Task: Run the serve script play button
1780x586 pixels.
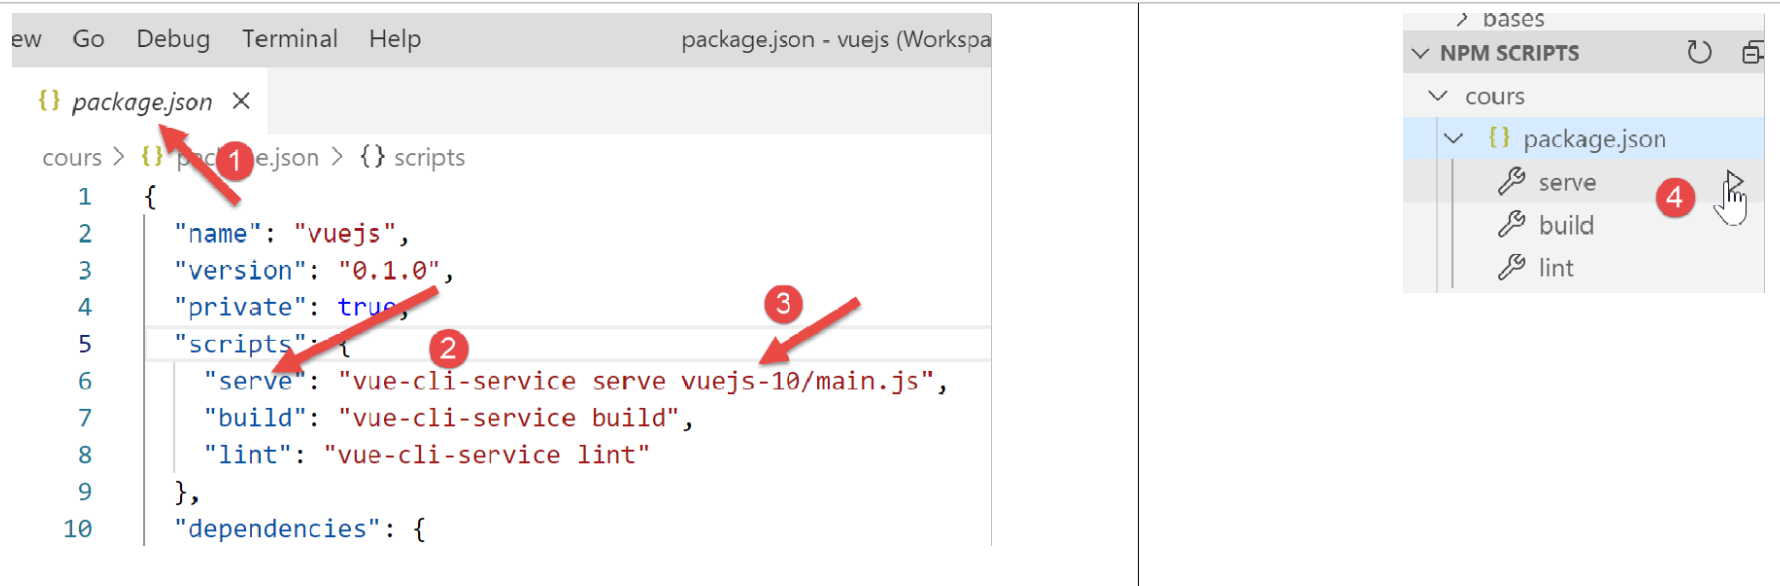Action: [x=1734, y=181]
